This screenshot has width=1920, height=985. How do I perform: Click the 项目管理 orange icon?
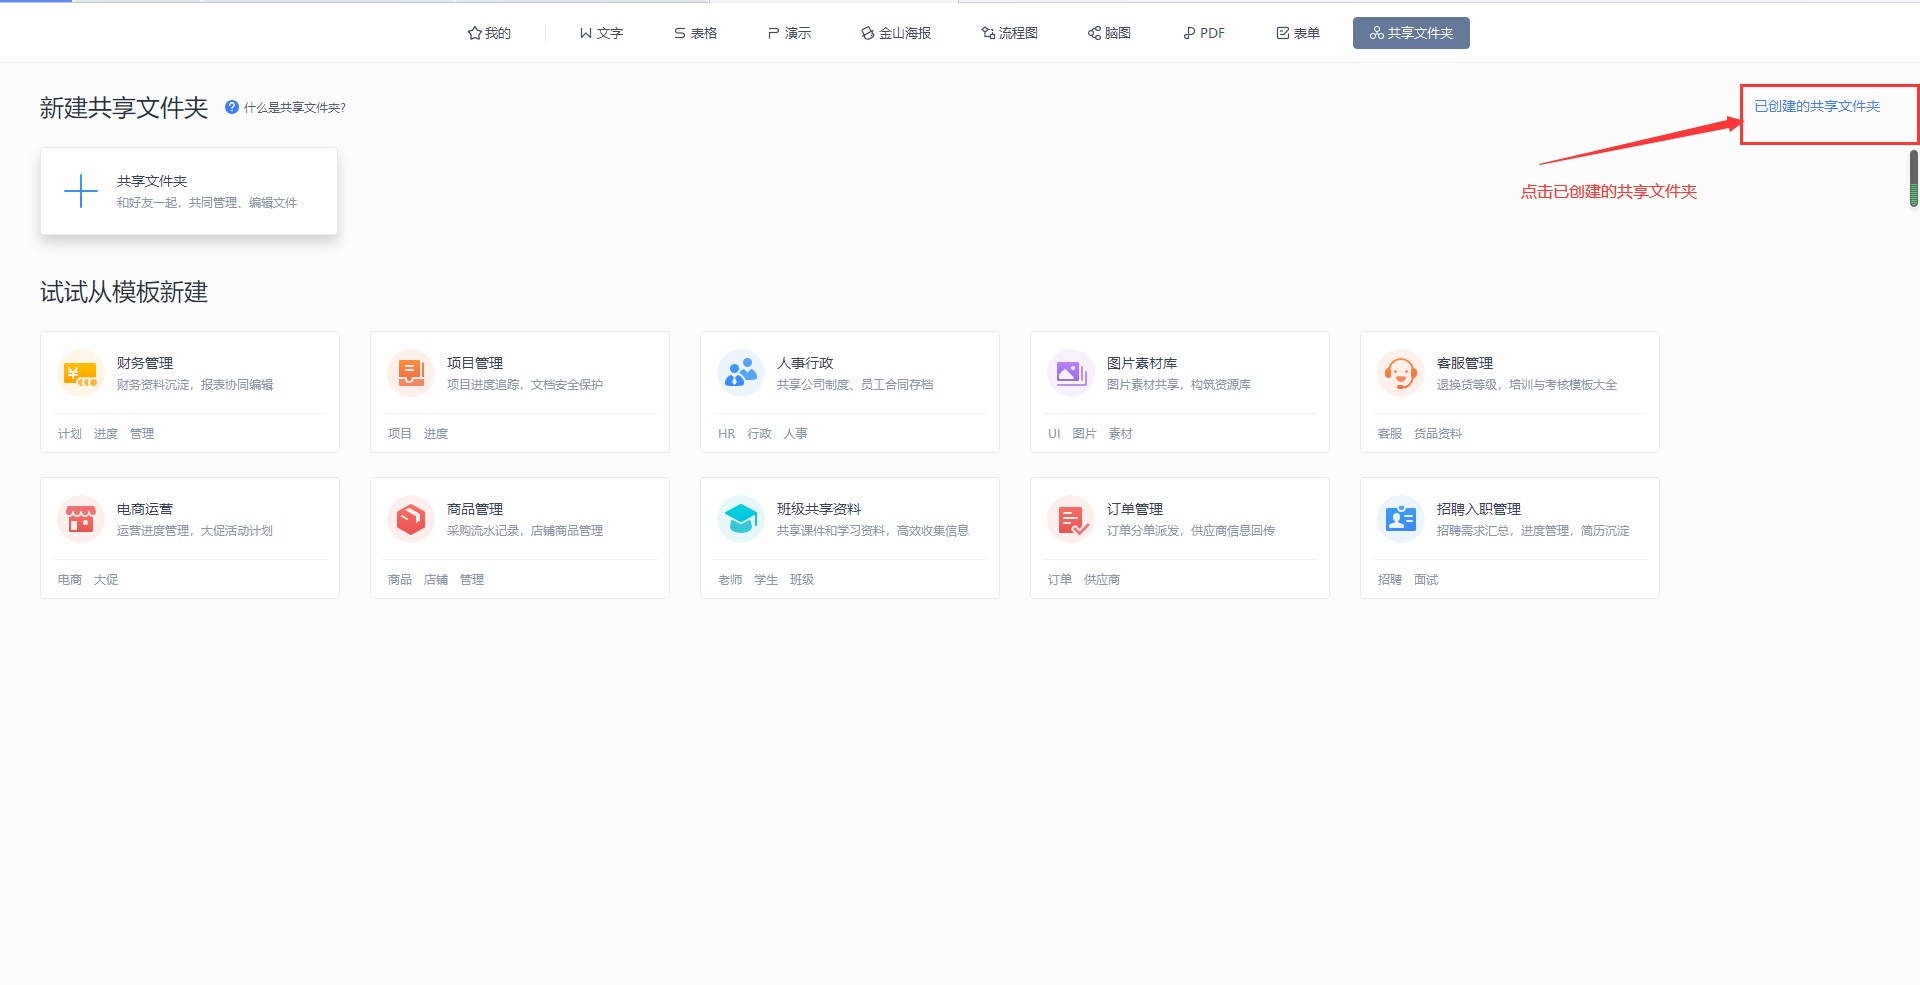pos(411,373)
